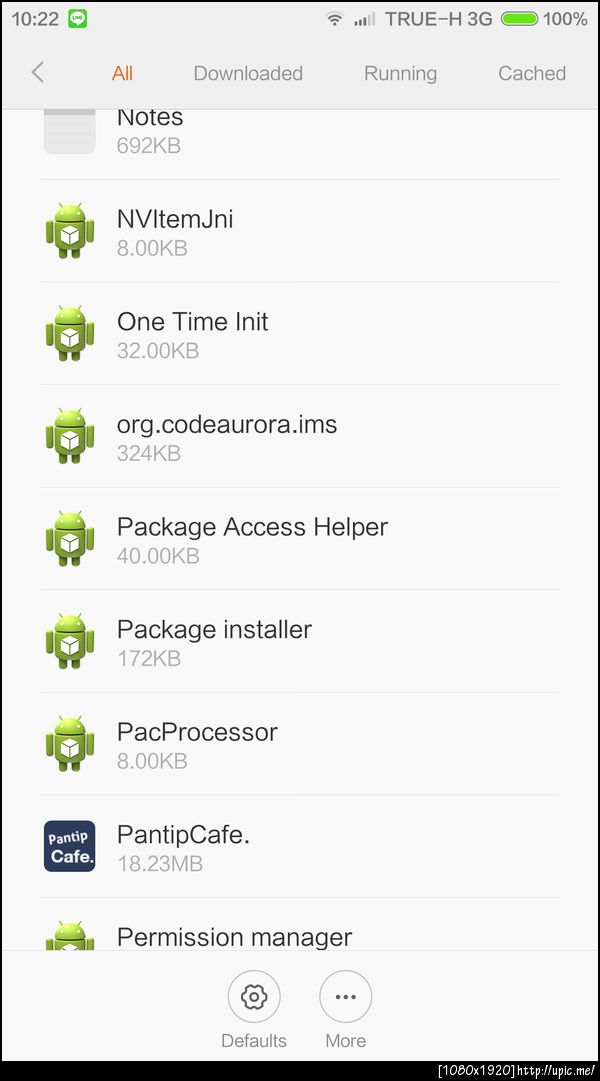This screenshot has width=600, height=1081.
Task: Select the All tab
Action: click(122, 73)
